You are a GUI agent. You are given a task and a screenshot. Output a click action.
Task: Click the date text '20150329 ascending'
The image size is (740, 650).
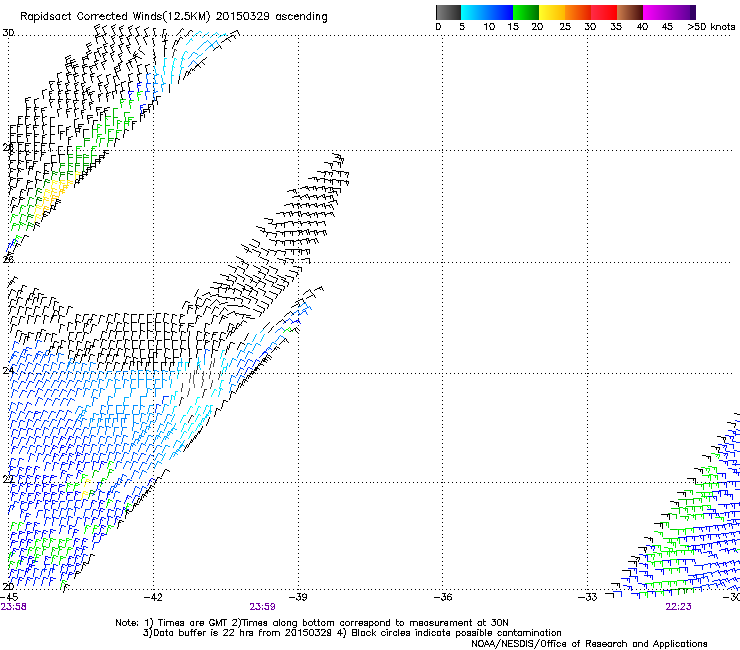[271, 17]
